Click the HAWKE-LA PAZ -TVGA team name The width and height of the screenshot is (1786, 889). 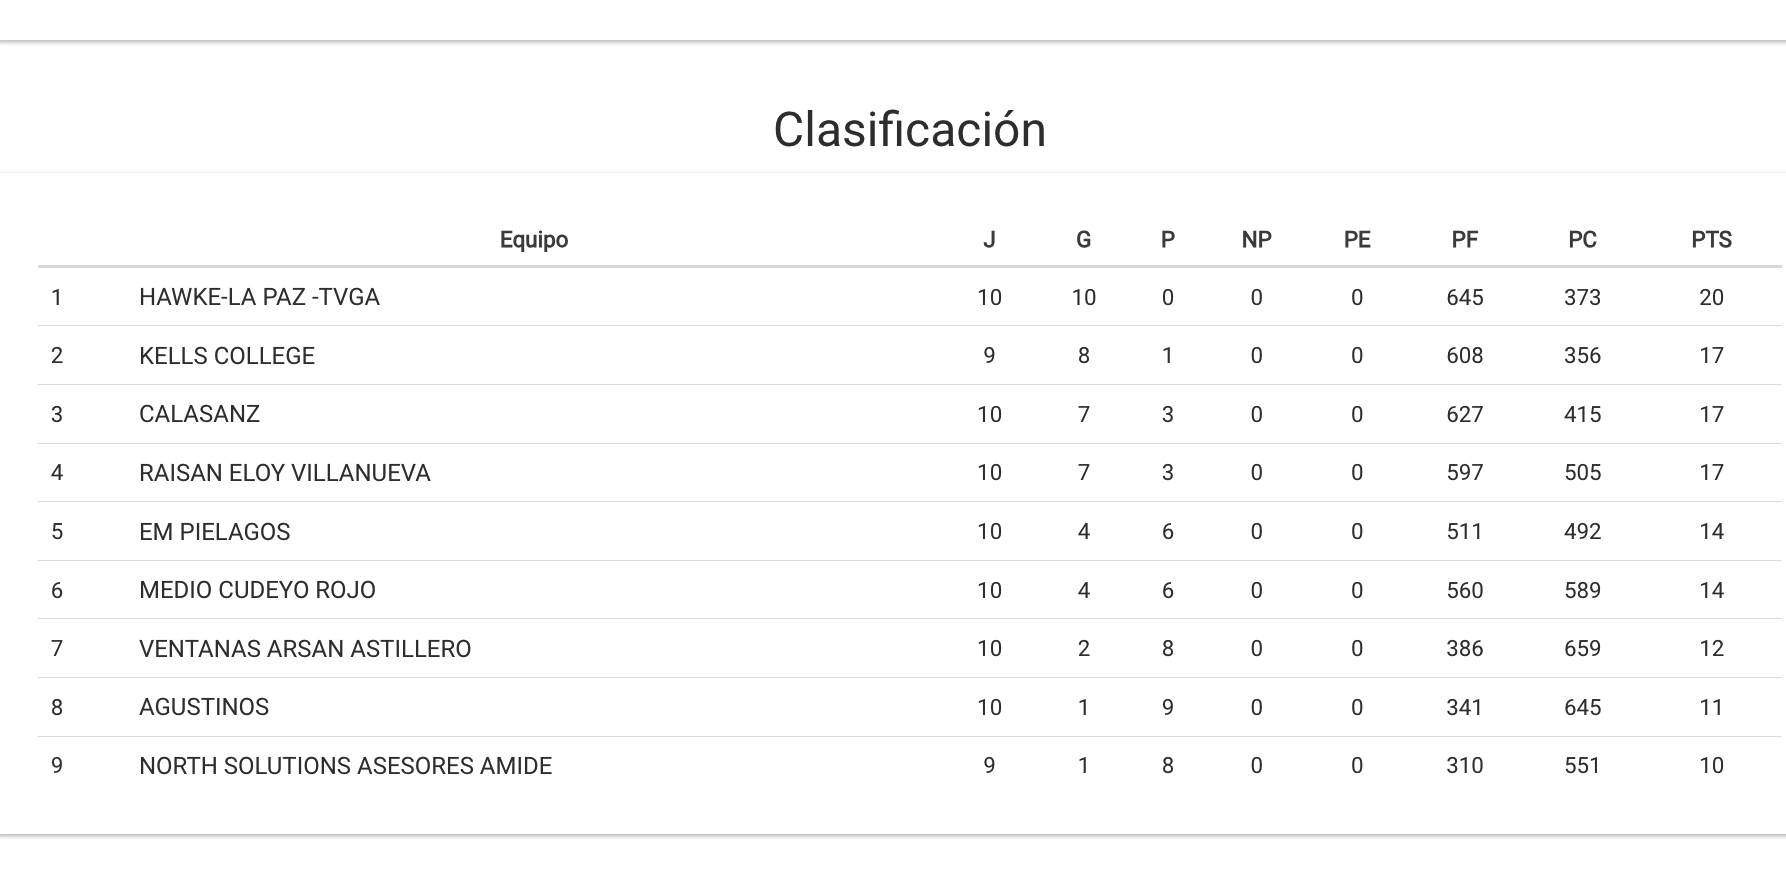point(259,297)
